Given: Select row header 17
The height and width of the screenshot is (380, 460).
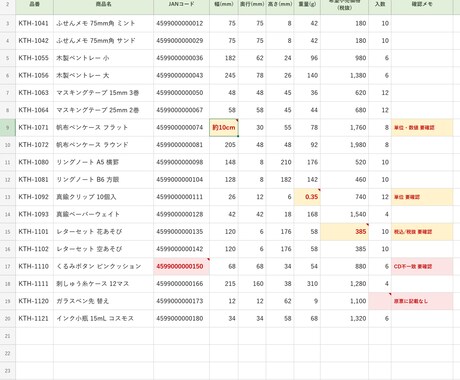Looking at the screenshot, I should [x=8, y=266].
